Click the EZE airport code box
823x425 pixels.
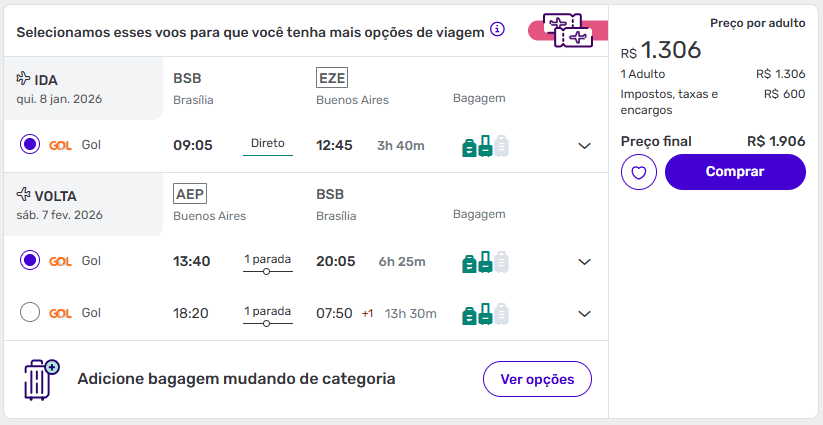[x=331, y=78]
